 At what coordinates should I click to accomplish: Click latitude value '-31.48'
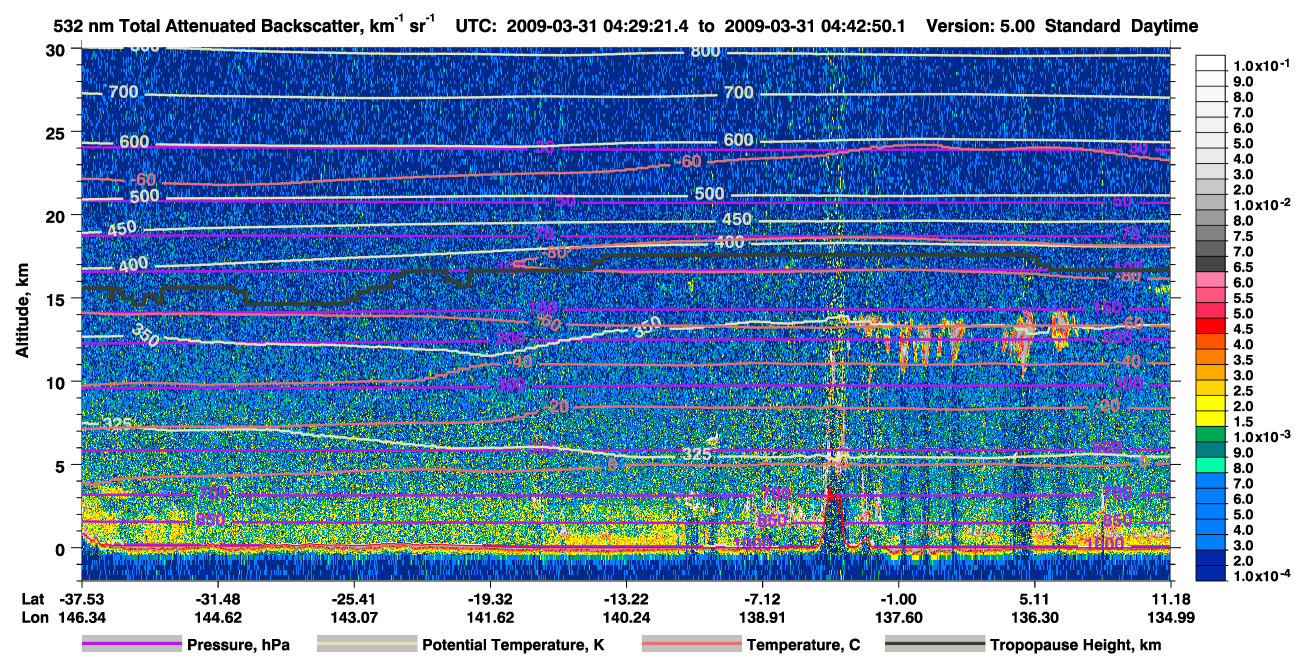coord(217,599)
